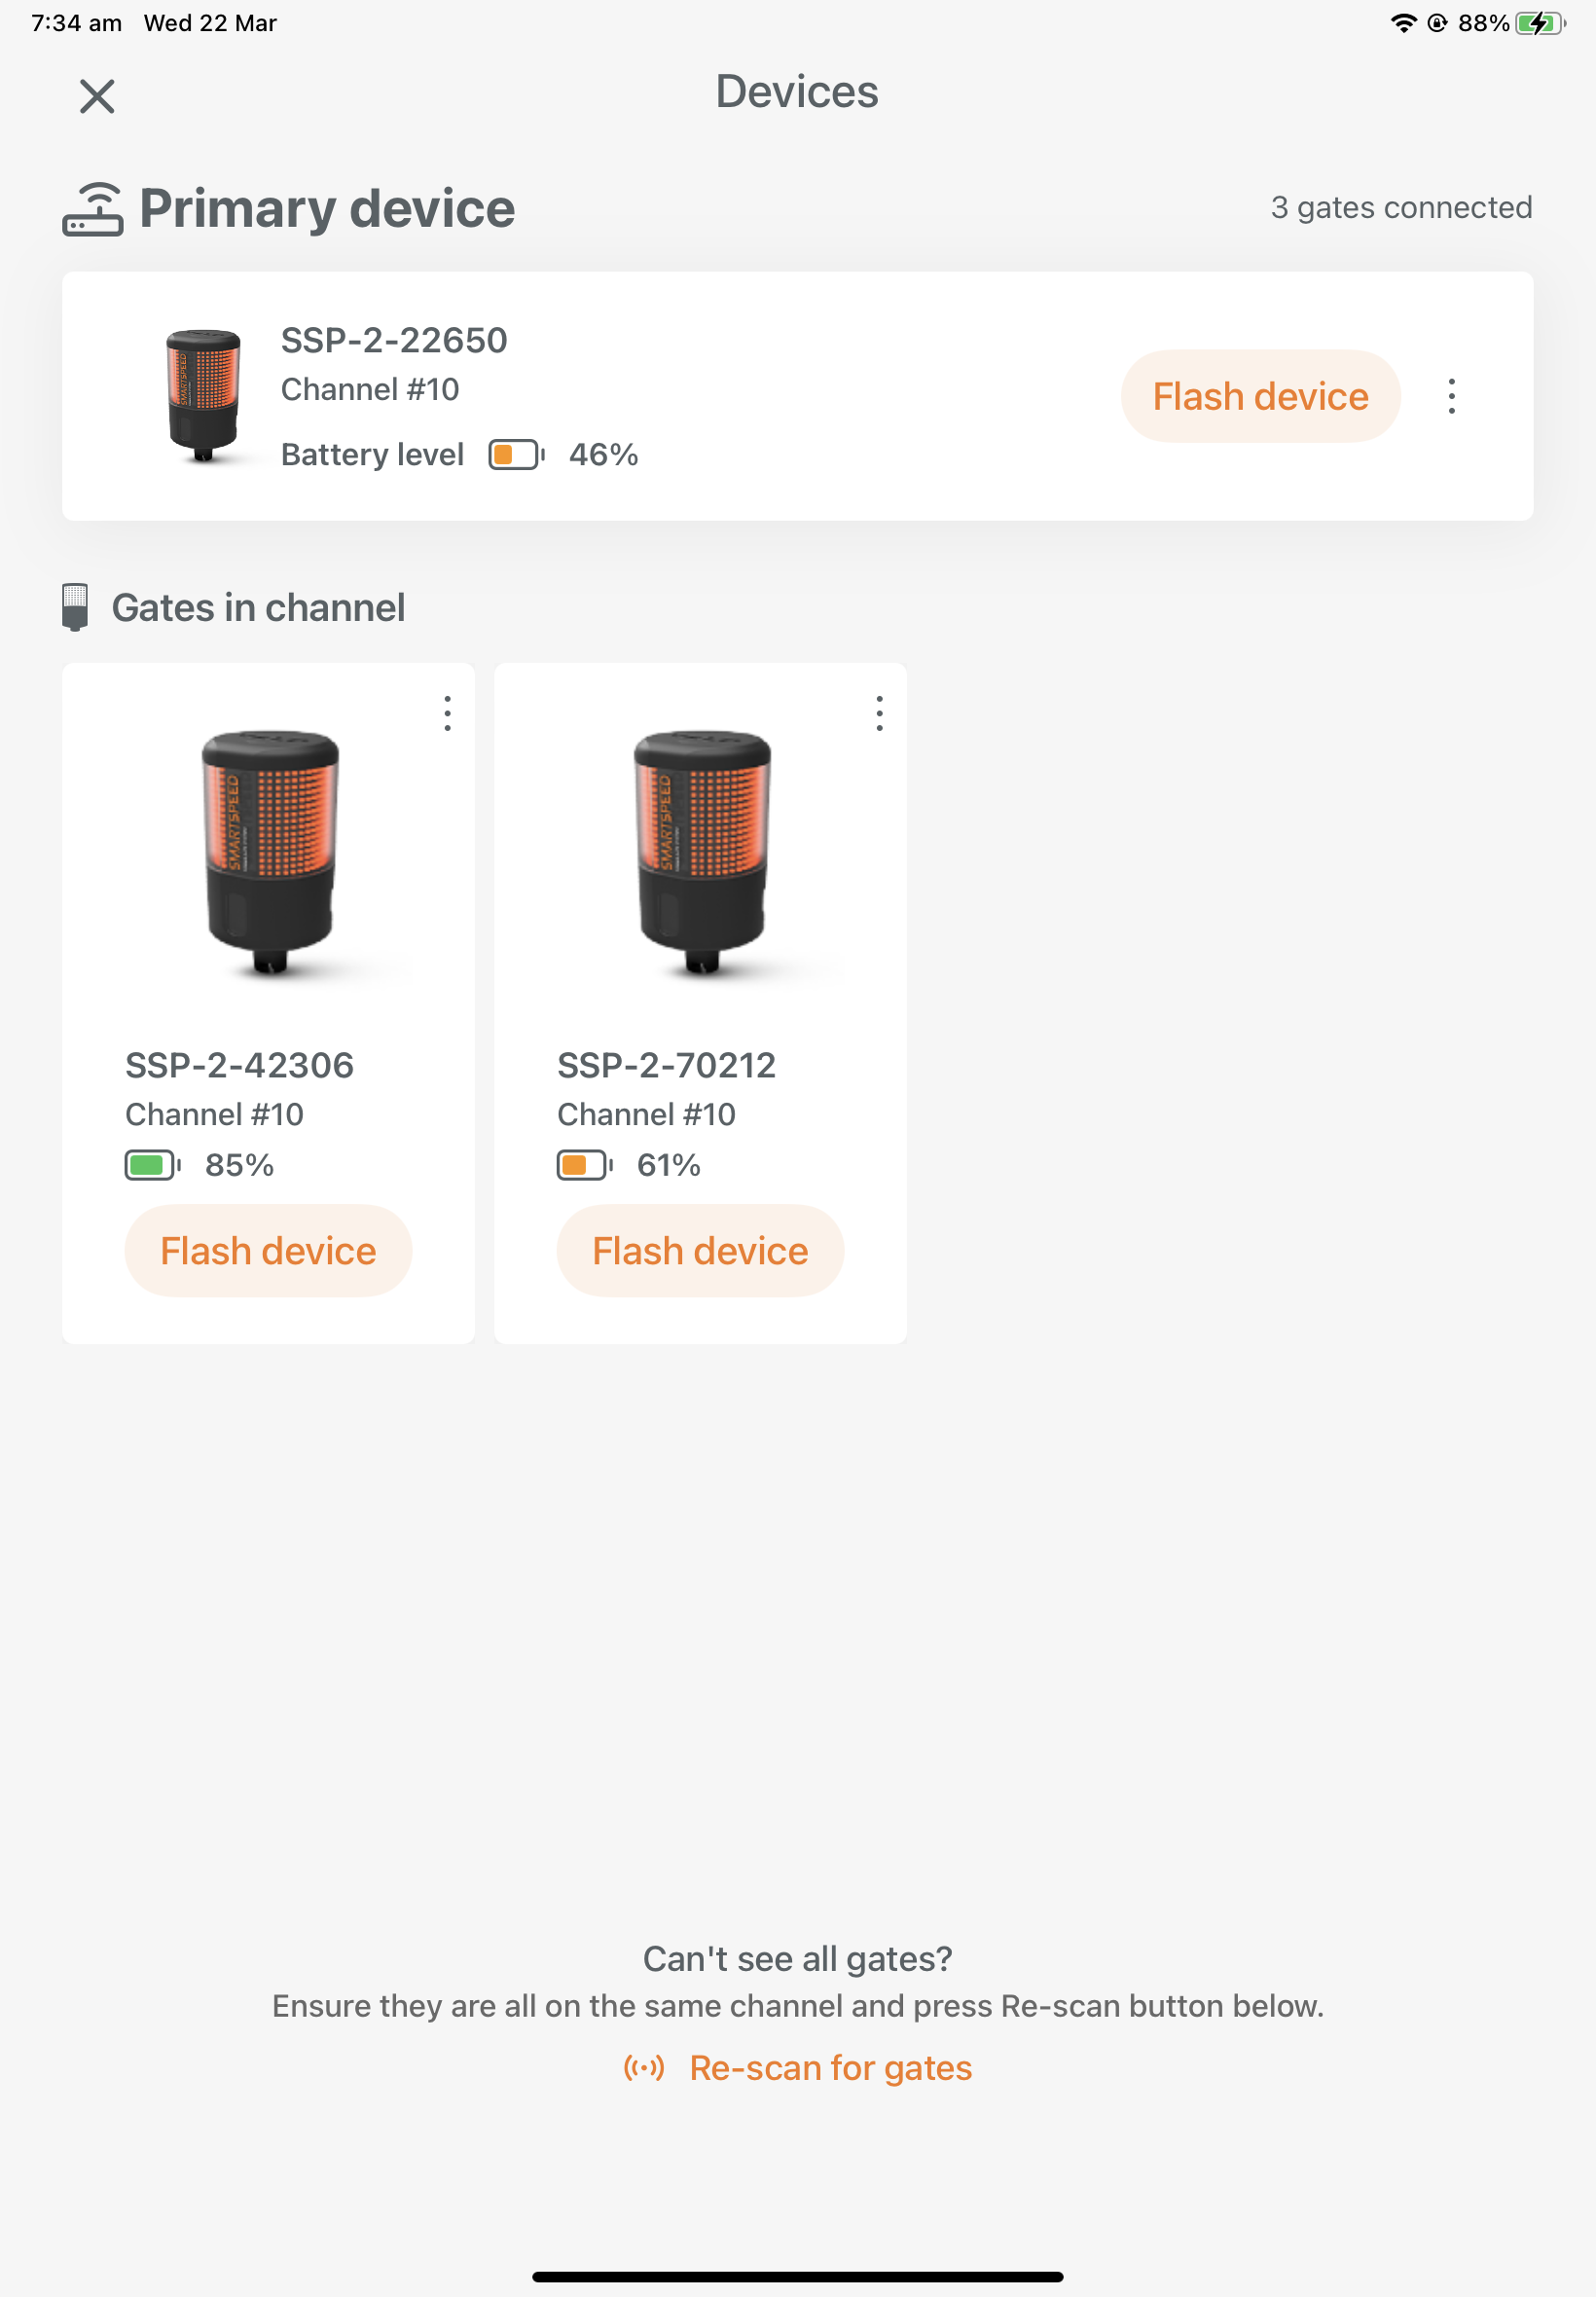Click the orange 61% battery icon

tap(583, 1165)
